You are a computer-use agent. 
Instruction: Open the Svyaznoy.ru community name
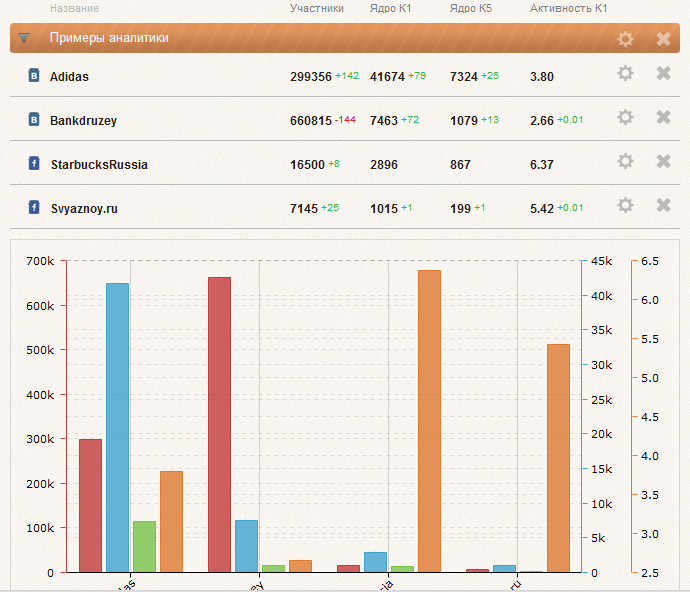click(x=84, y=209)
